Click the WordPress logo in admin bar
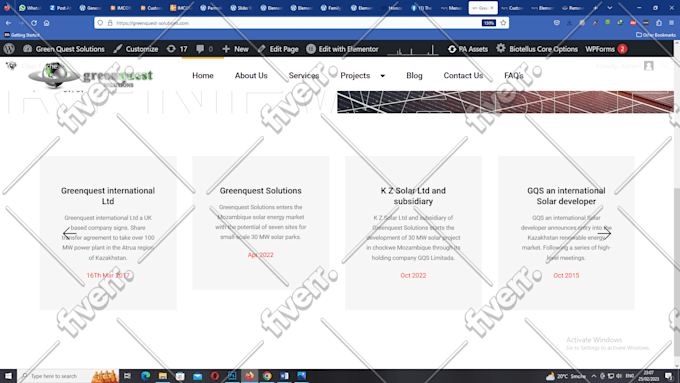Image resolution: width=680 pixels, height=383 pixels. pyautogui.click(x=9, y=49)
